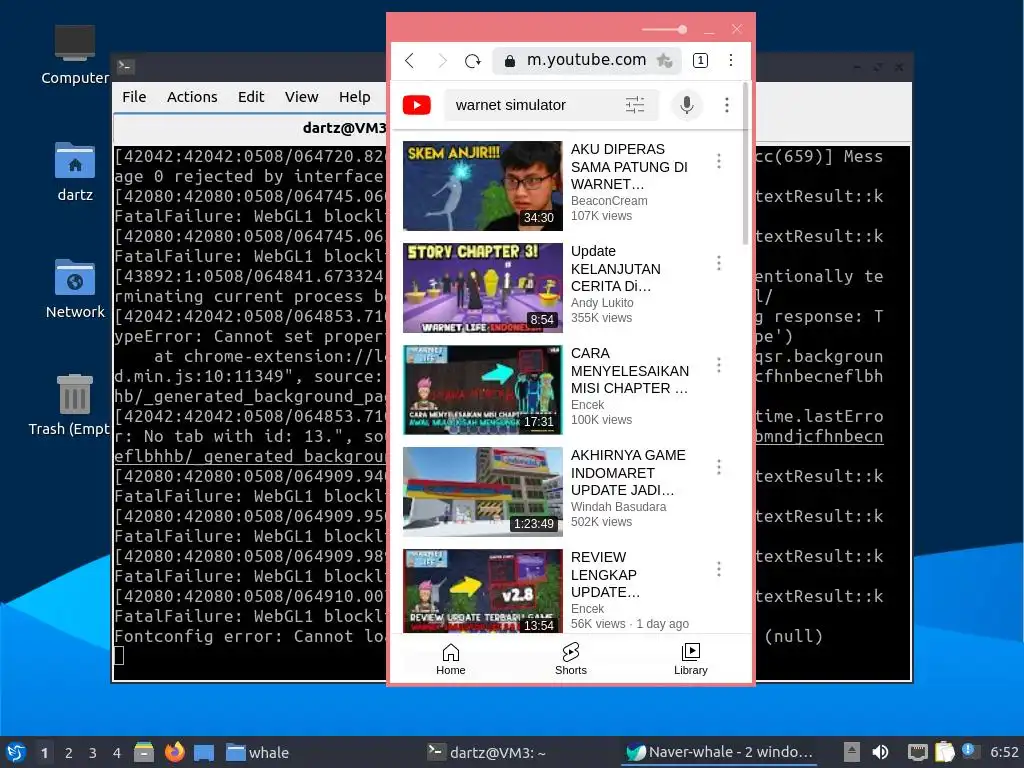Click the Andy Lukito channel name
Viewport: 1024px width, 768px height.
601,302
